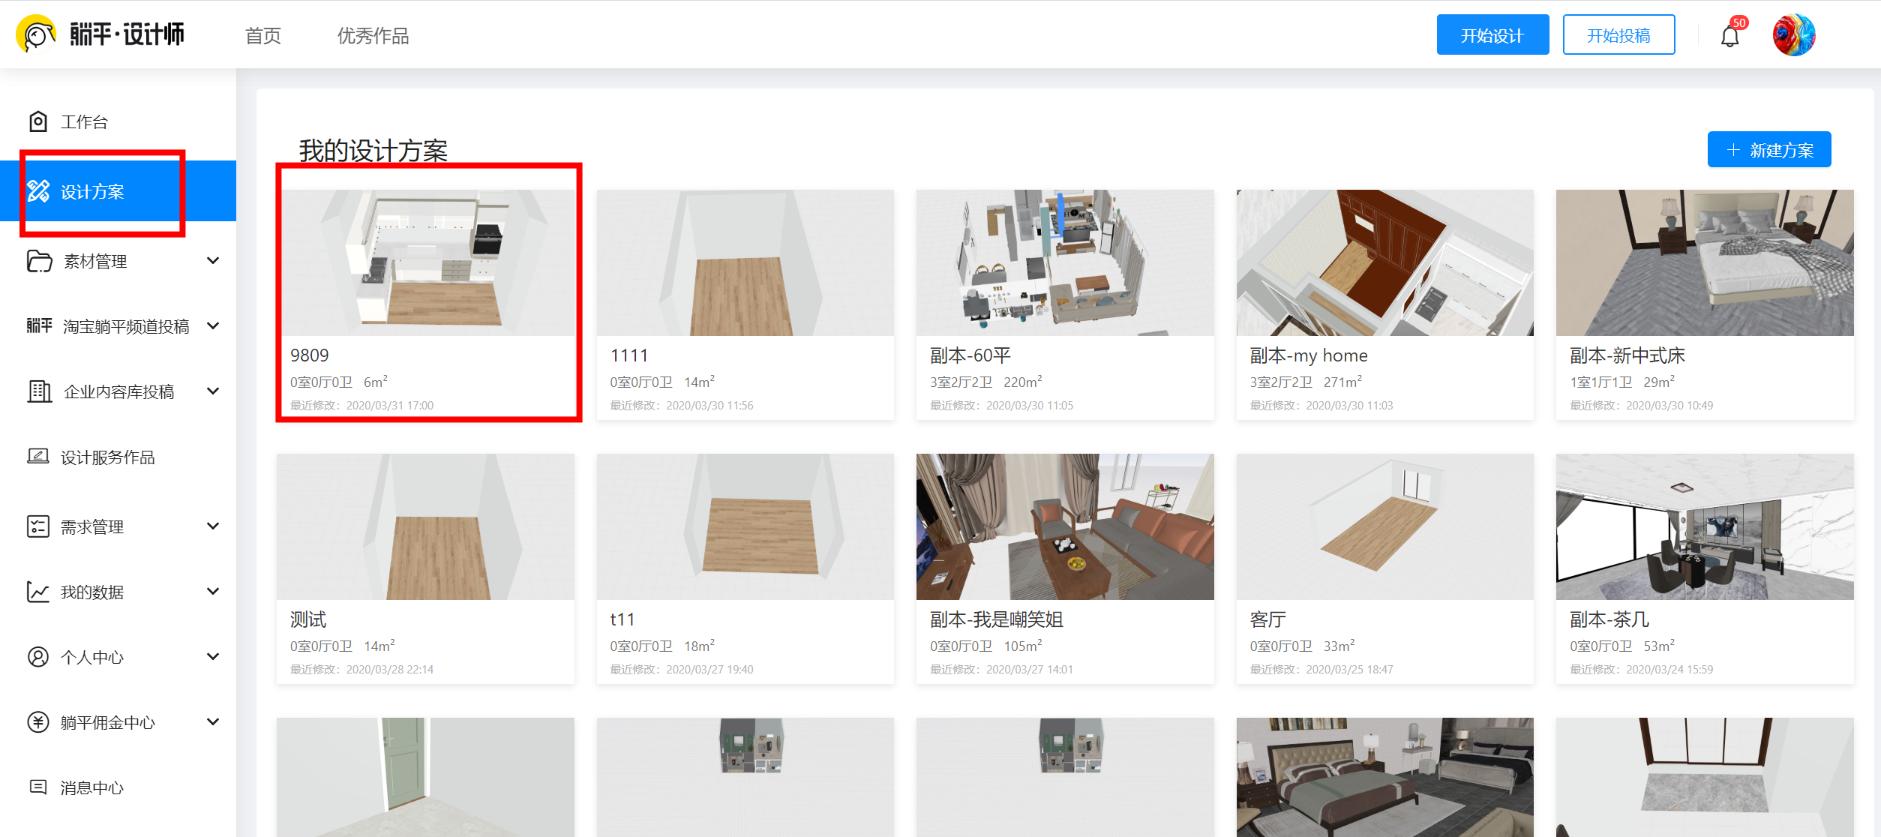Screen dimensions: 1881x837
Task: Select the 工作台 workbench icon
Action: 38,122
